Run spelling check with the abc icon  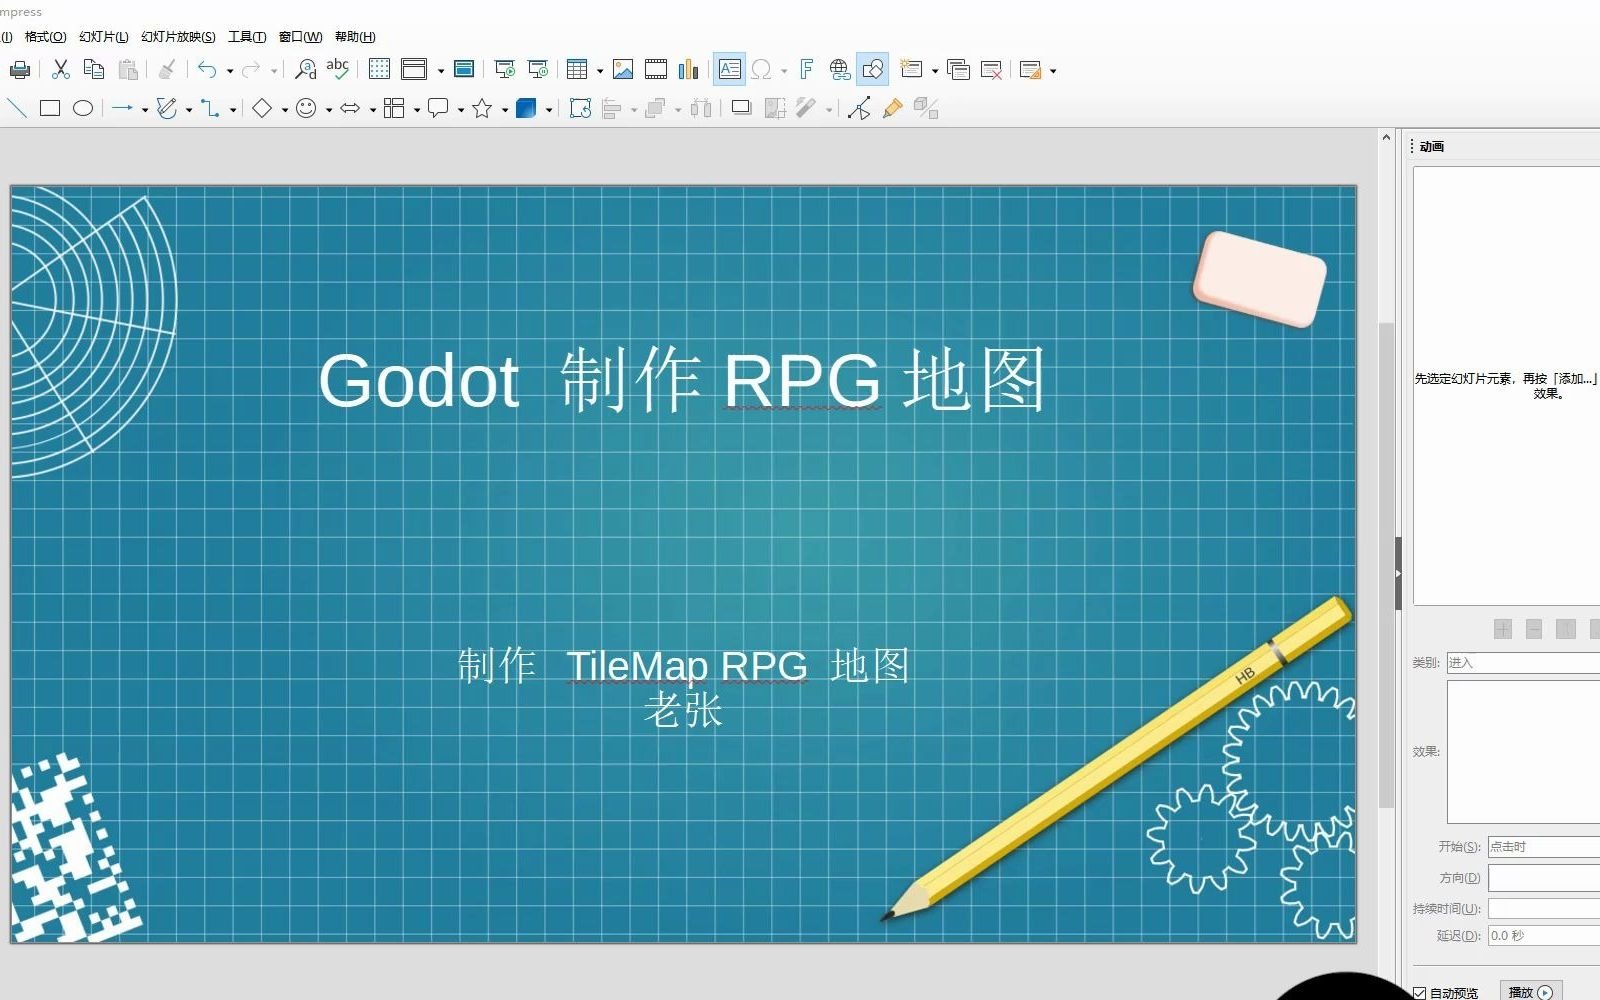click(x=338, y=70)
